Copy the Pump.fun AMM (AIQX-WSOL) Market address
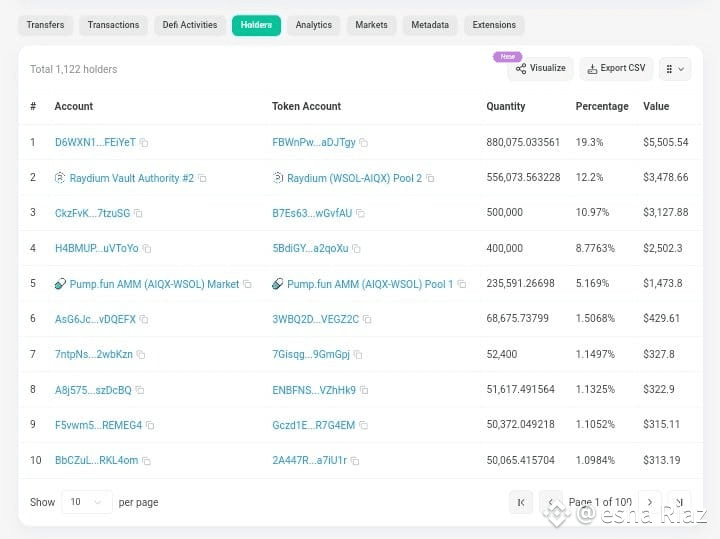This screenshot has width=720, height=539. (247, 284)
